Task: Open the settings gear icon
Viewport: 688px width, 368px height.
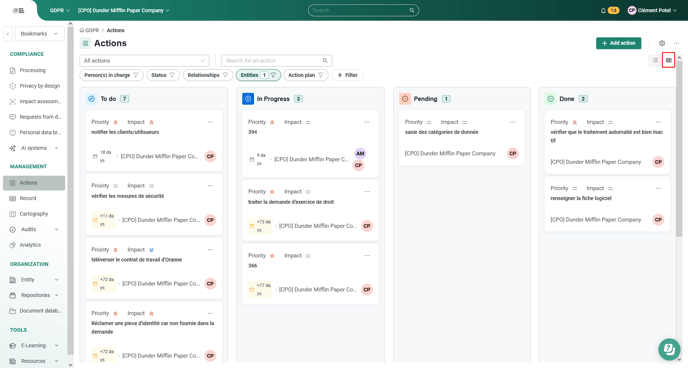Action: (662, 43)
